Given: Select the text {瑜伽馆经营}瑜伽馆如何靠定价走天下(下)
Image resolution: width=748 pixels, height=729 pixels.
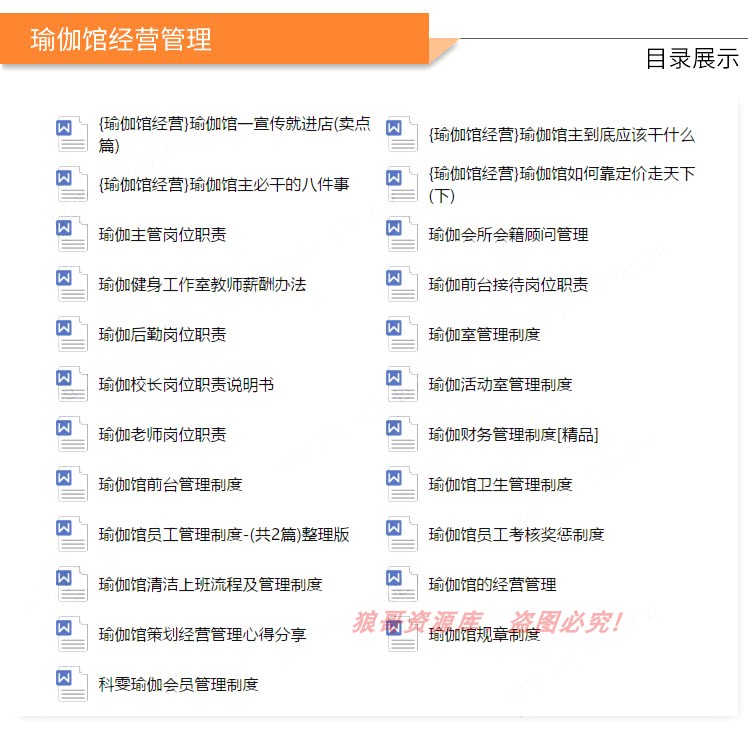Looking at the screenshot, I should point(561,185).
